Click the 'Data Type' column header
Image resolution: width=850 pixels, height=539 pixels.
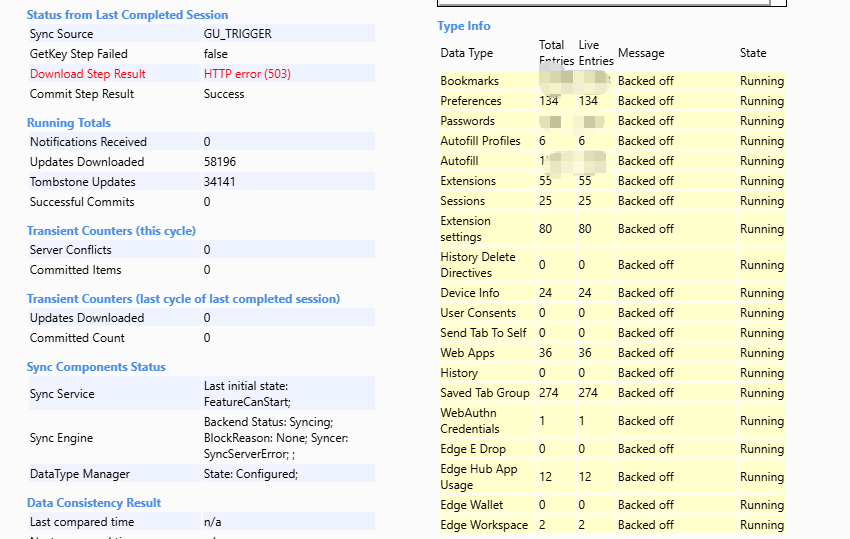[x=467, y=53]
